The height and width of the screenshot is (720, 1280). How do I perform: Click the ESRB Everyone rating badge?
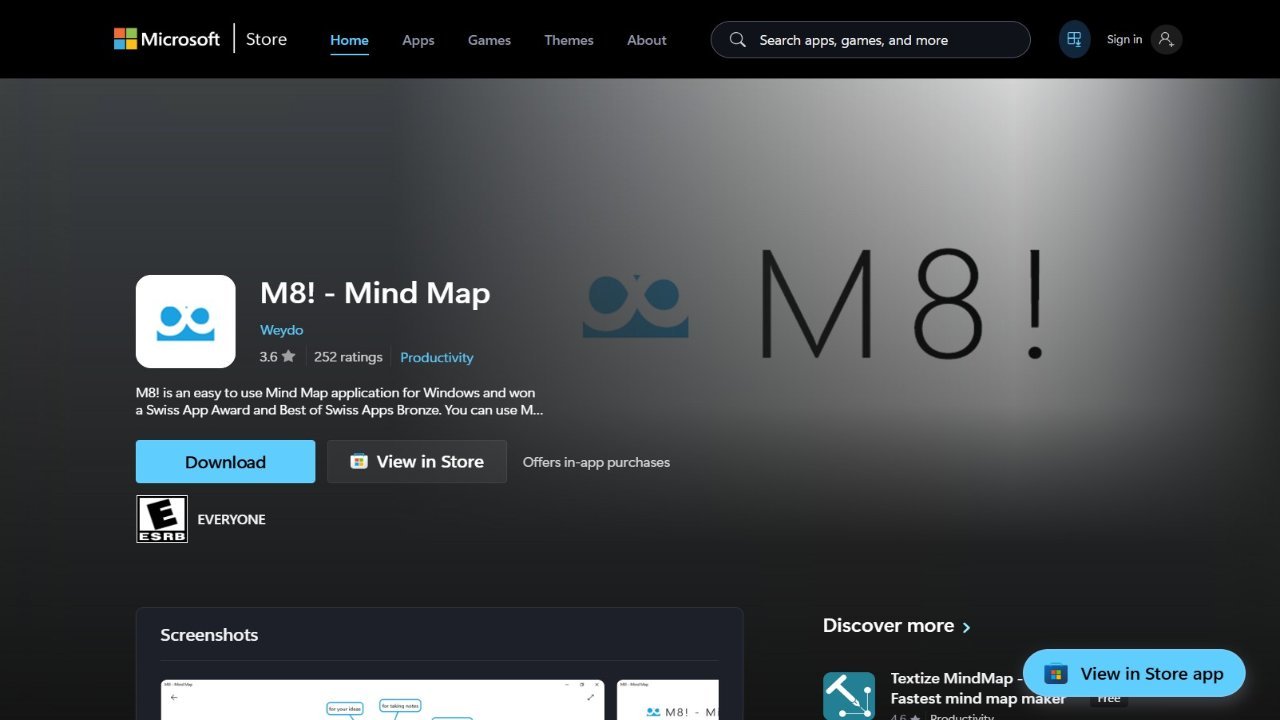click(162, 519)
